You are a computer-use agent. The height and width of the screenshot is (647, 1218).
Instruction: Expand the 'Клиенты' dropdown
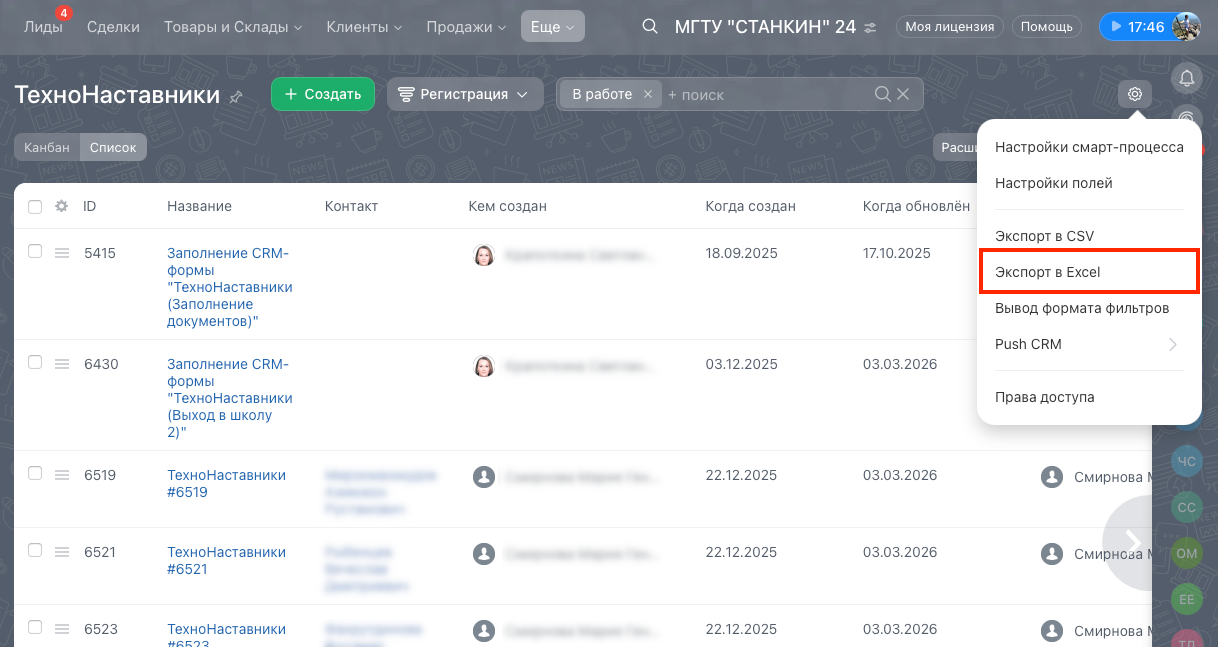(x=363, y=27)
